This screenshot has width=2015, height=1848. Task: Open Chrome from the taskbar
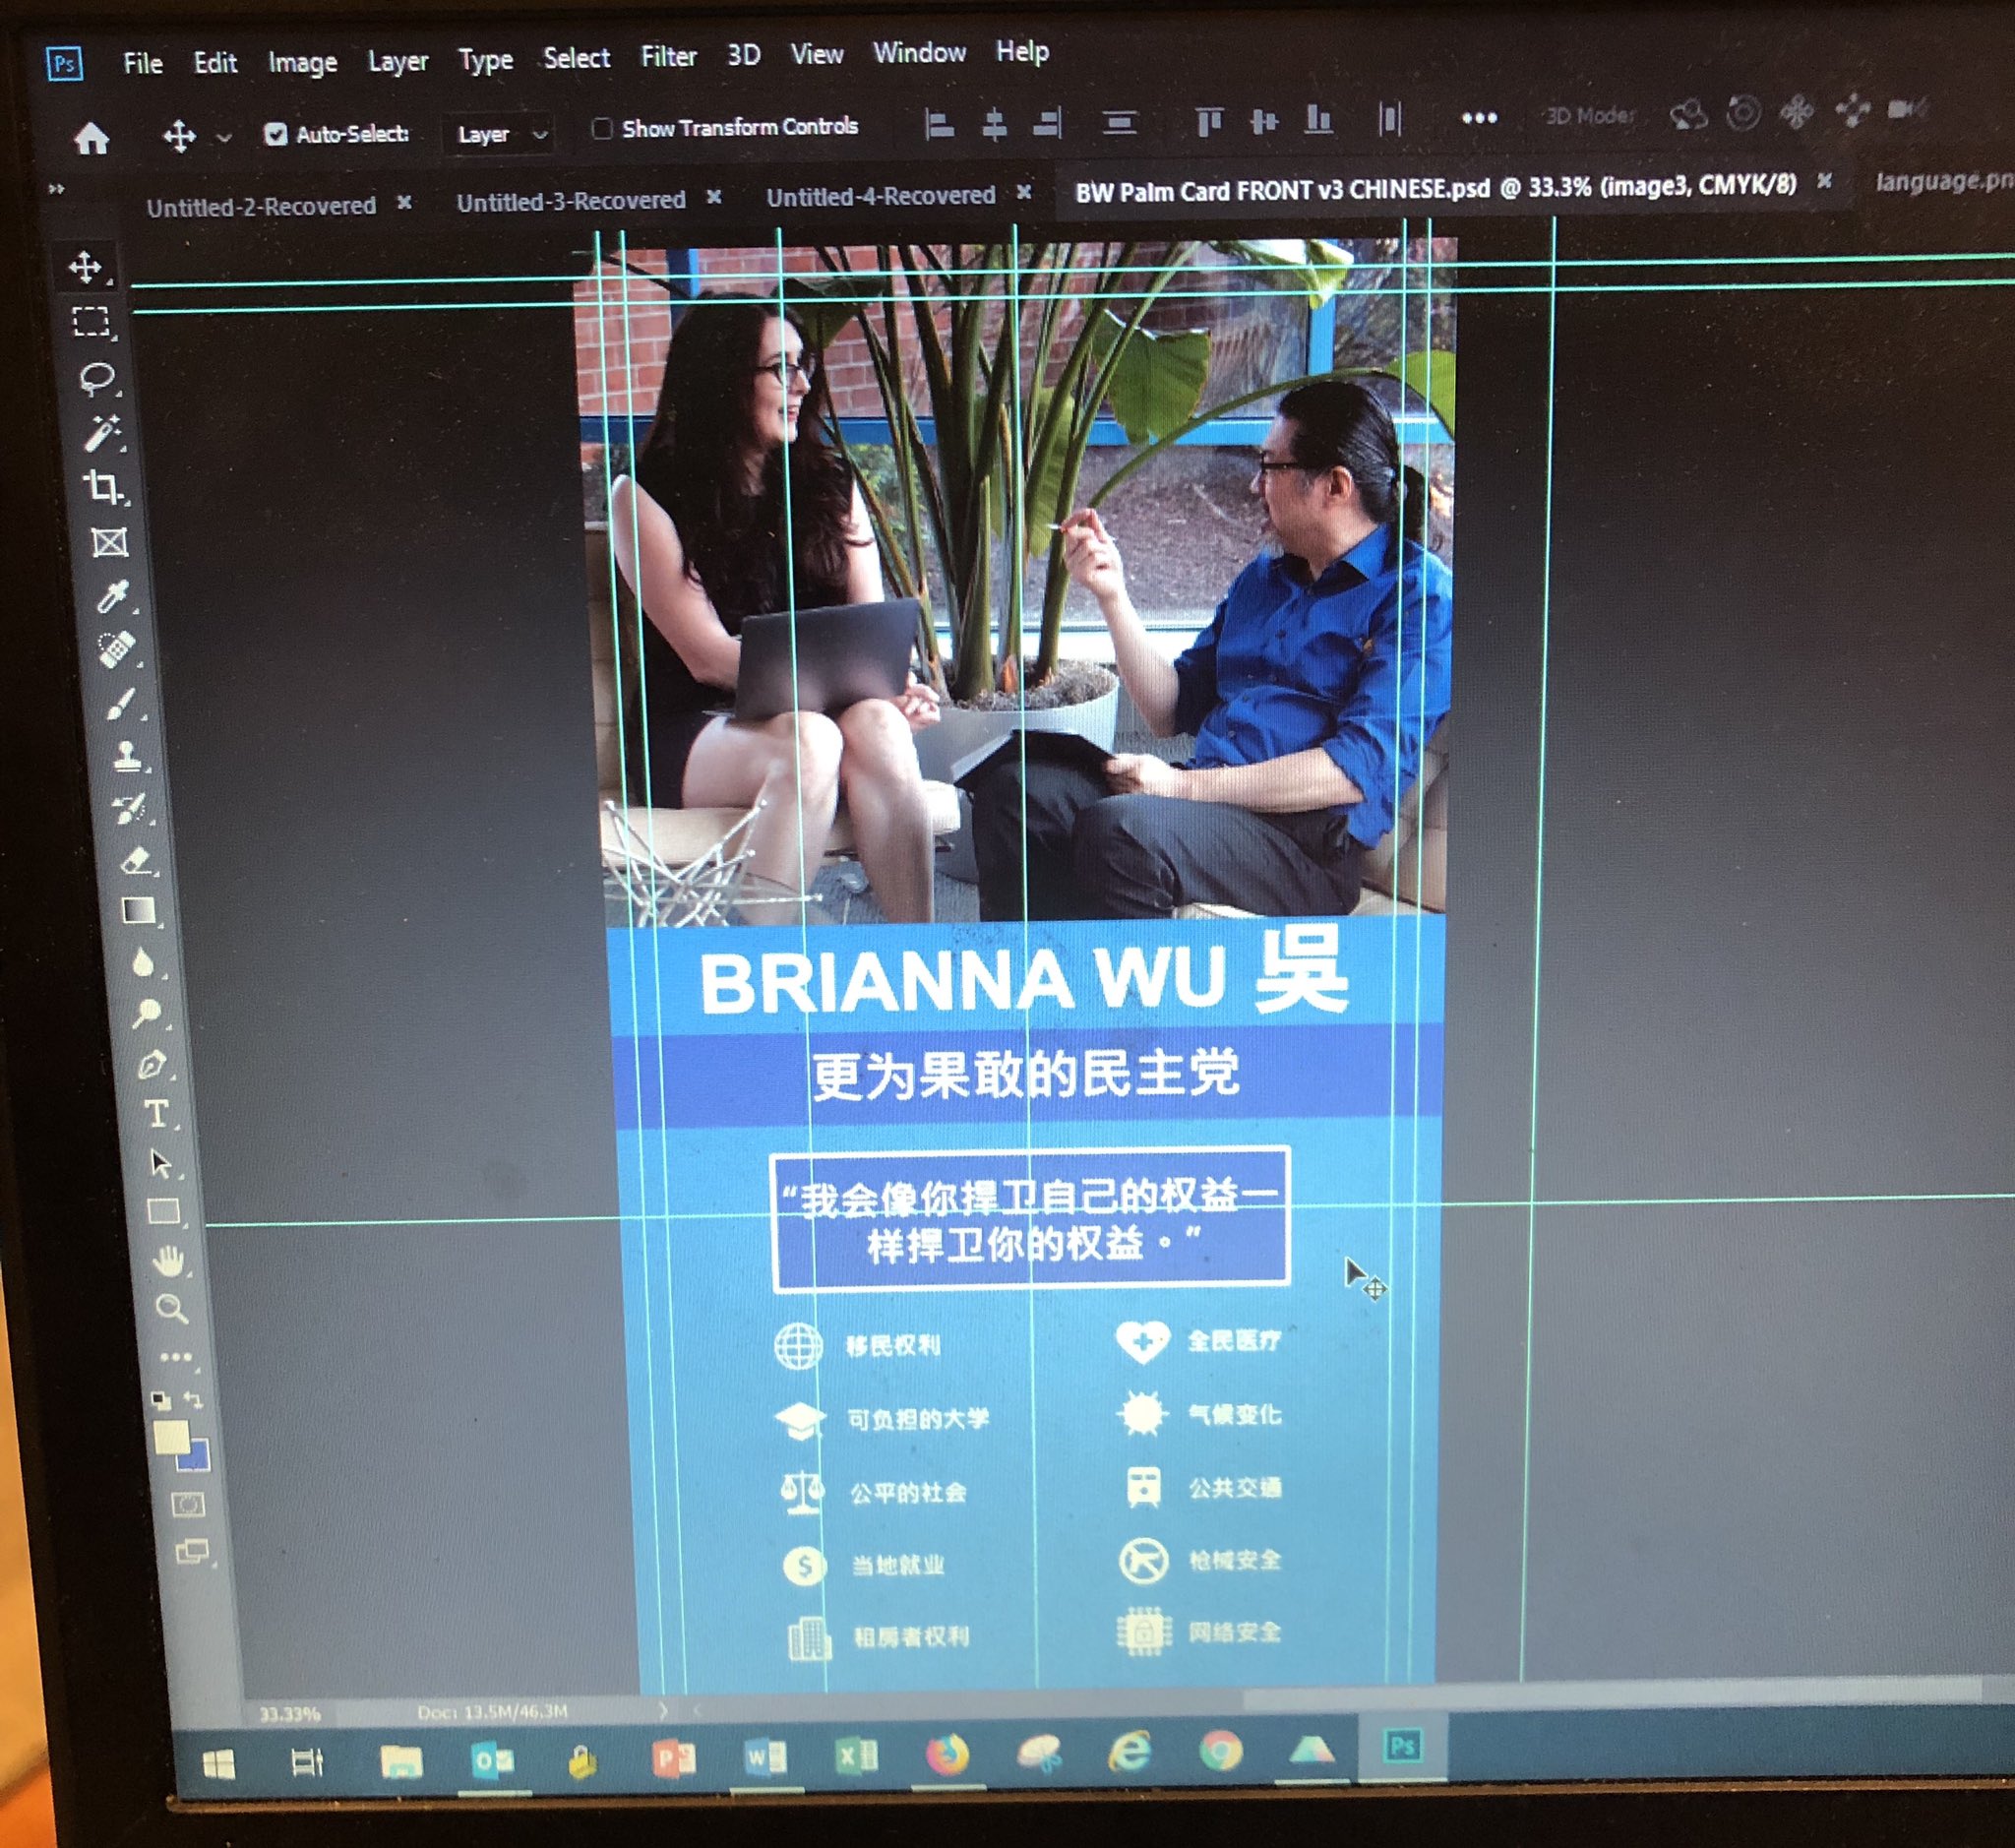click(x=1221, y=1751)
